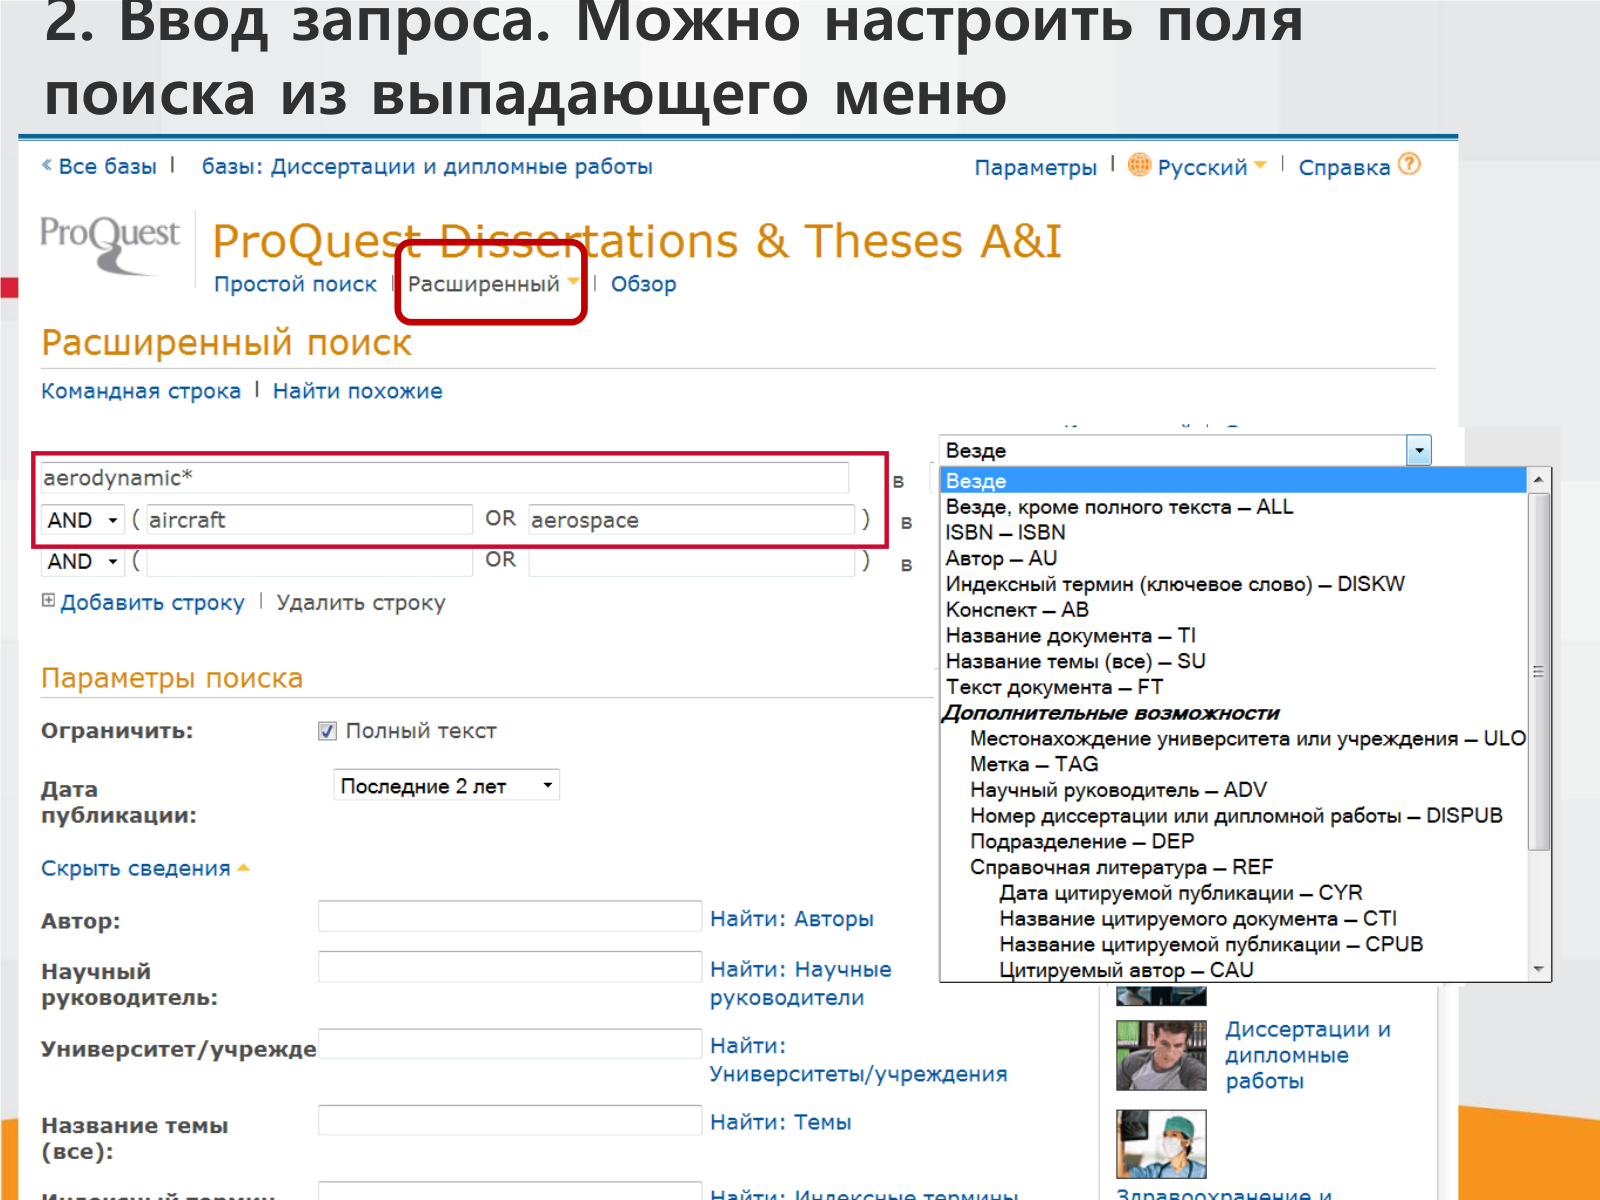1600x1200 pixels.
Task: Select Справочная литература – REF option
Action: tap(1121, 867)
